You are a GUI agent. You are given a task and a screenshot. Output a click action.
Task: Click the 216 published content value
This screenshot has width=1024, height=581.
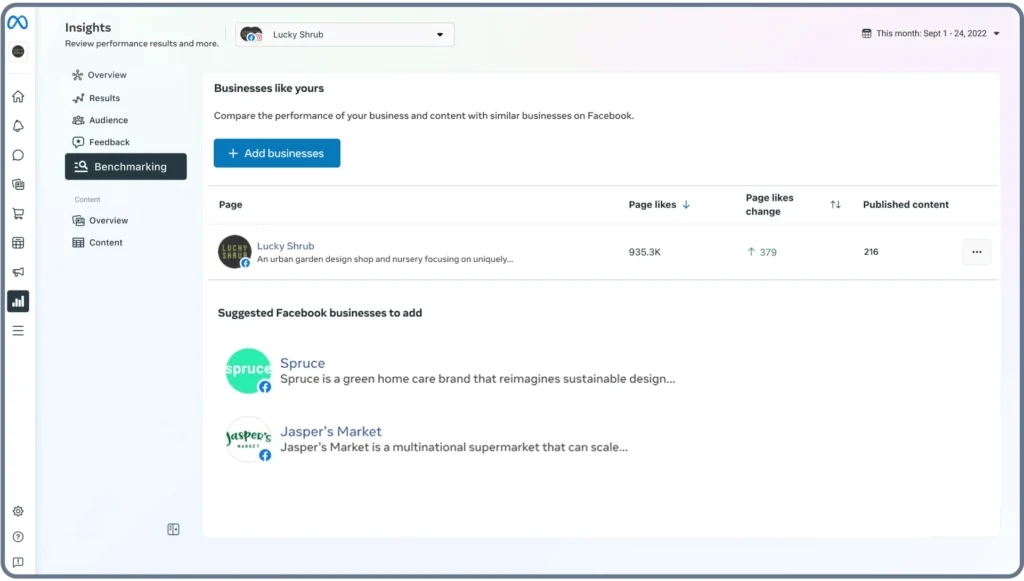point(871,252)
